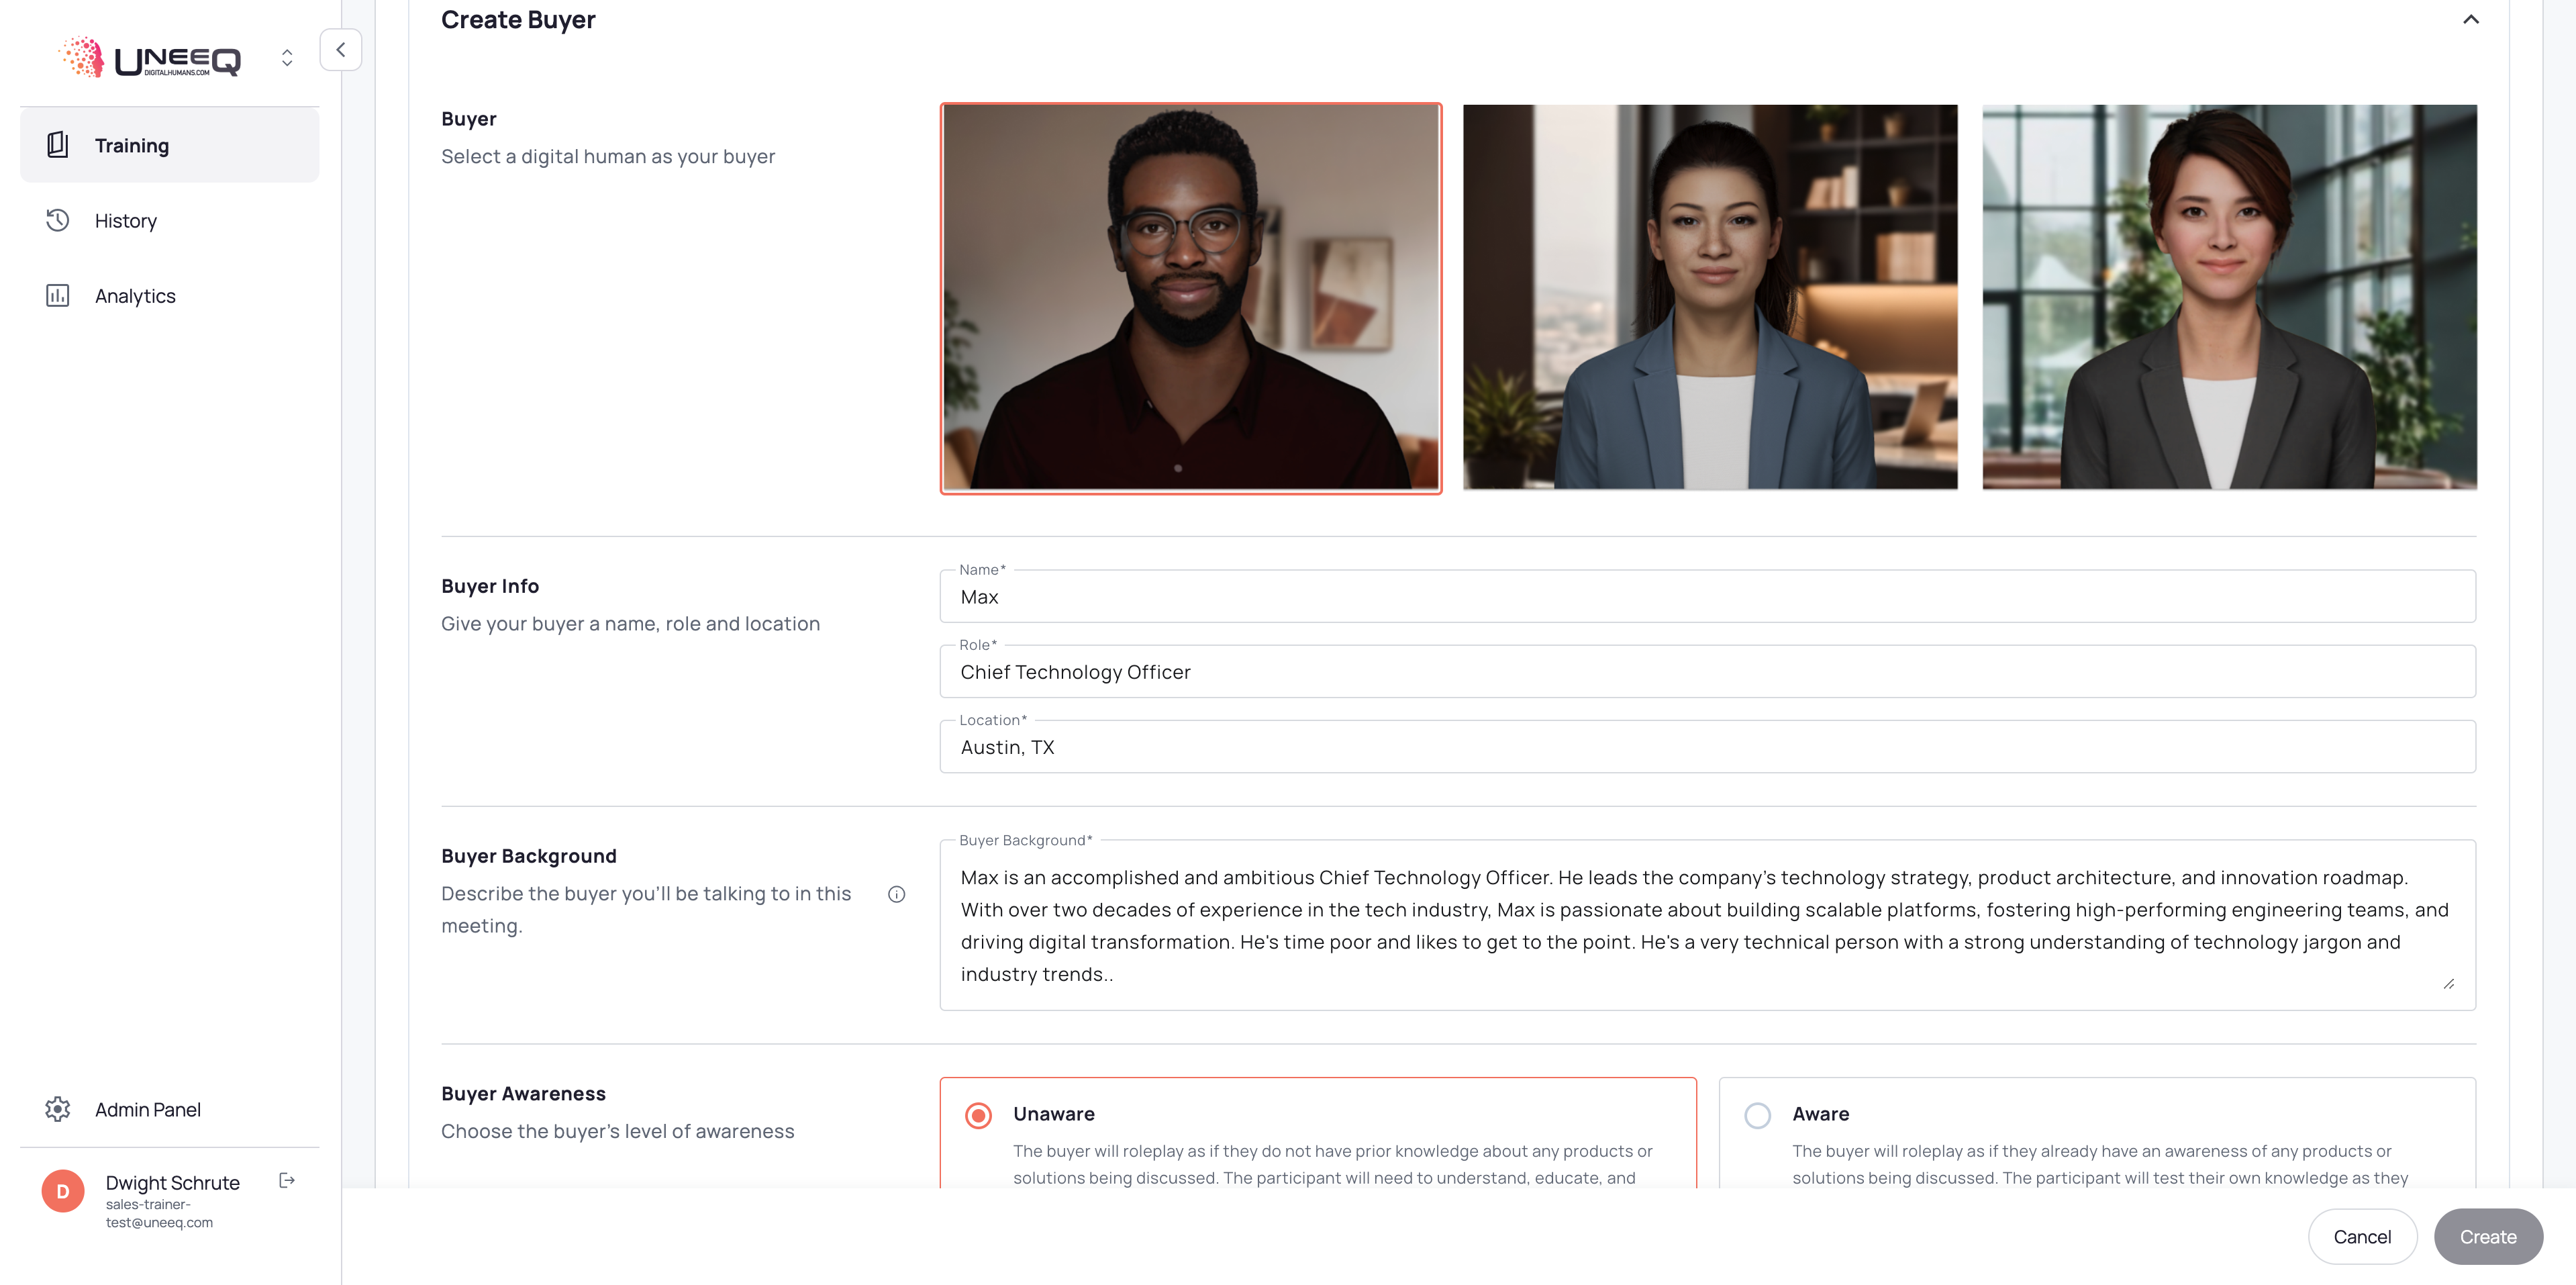This screenshot has width=2576, height=1285.
Task: Choose the woman in the blue blazer as buyer
Action: [x=1710, y=297]
